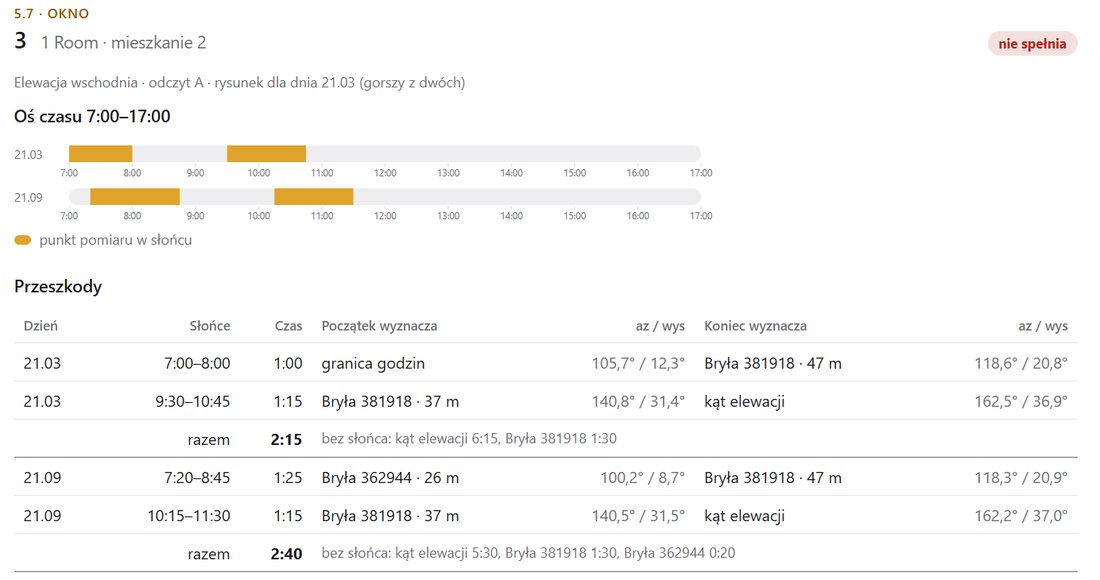This screenshot has width=1100, height=580.
Task: Click the "140,8° / 31,4°" value
Action: (x=638, y=401)
